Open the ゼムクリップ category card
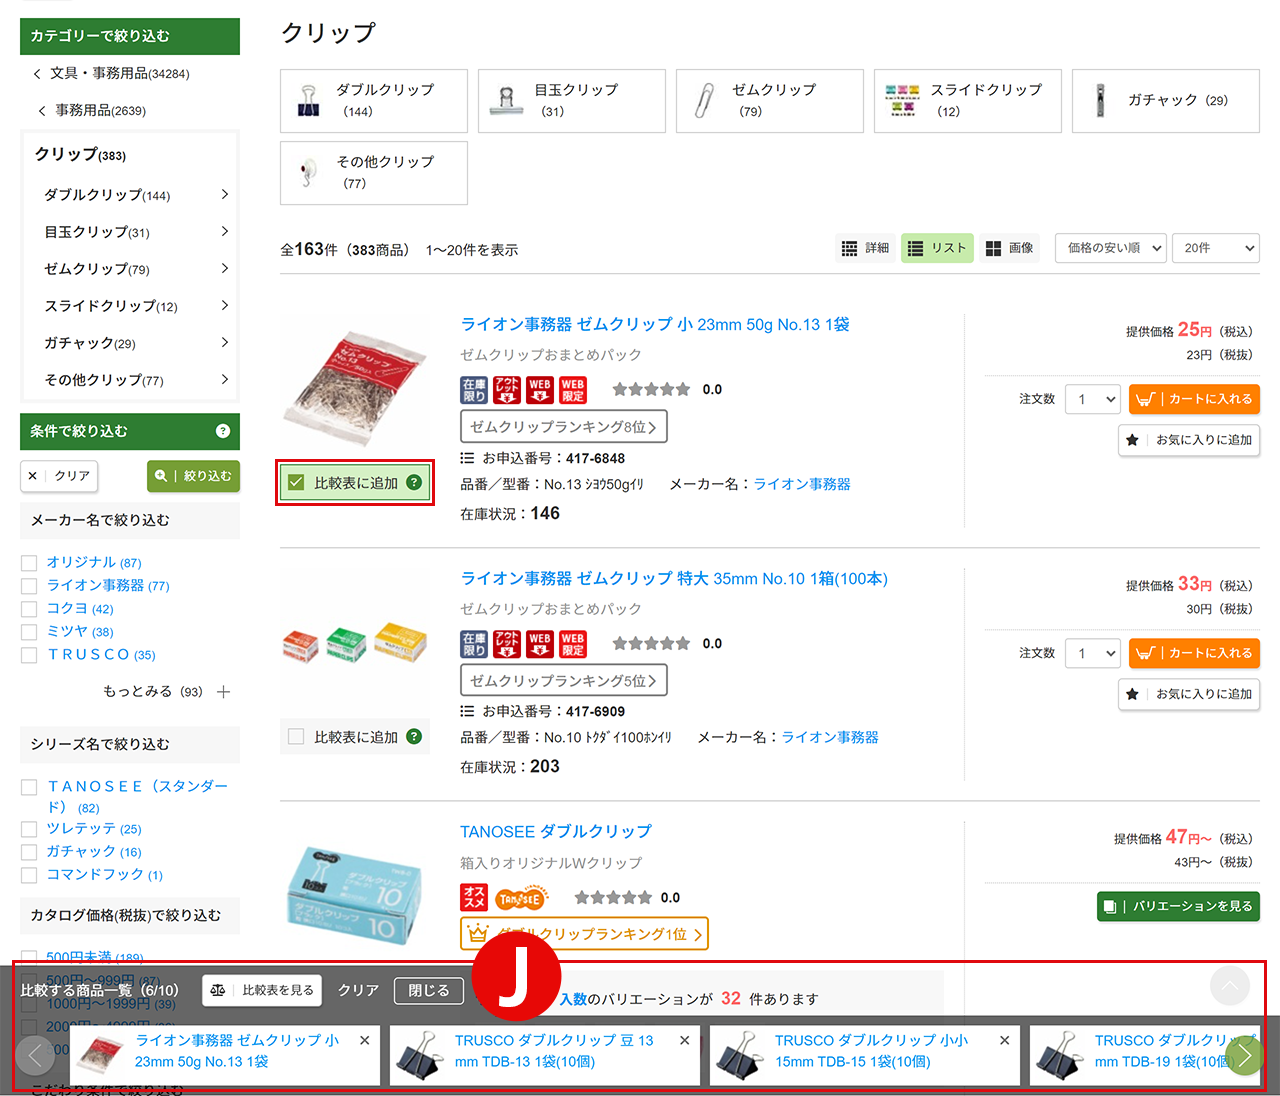 click(x=770, y=101)
